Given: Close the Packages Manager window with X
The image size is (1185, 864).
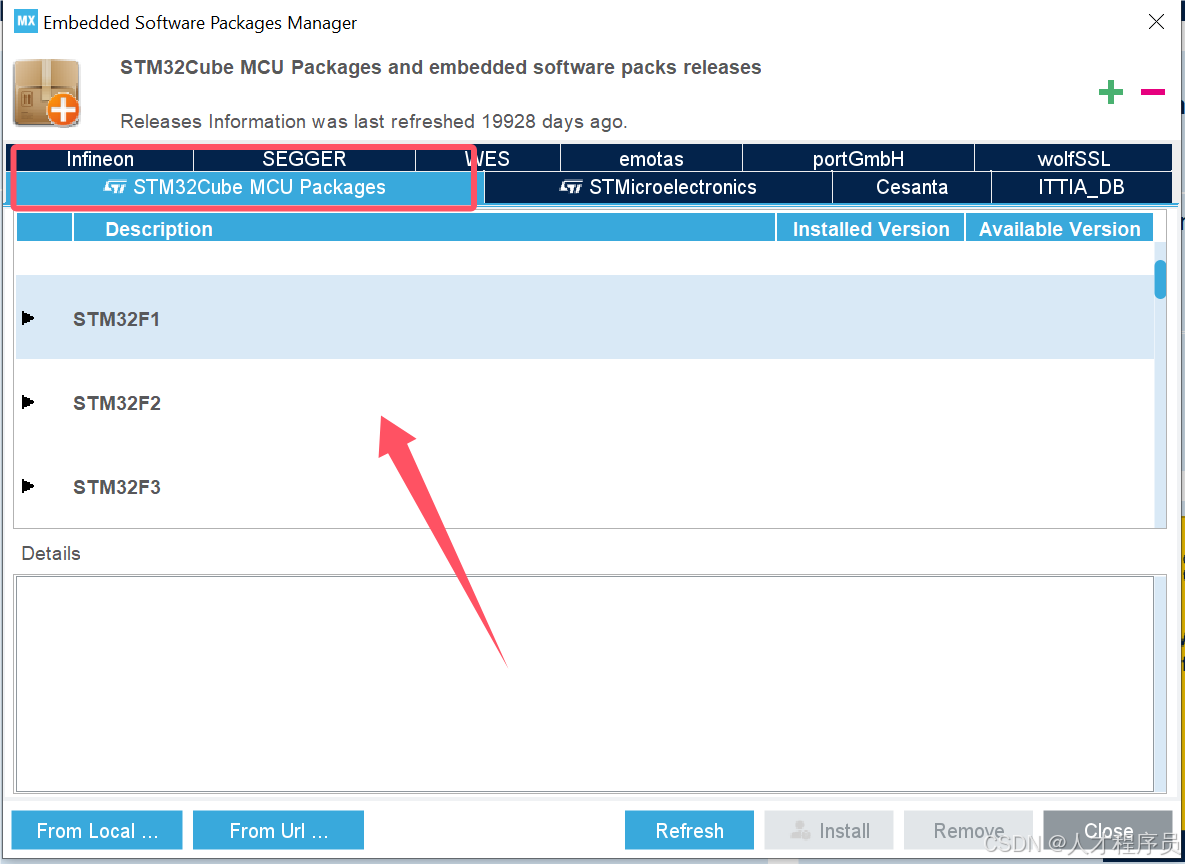Looking at the screenshot, I should coord(1156,22).
